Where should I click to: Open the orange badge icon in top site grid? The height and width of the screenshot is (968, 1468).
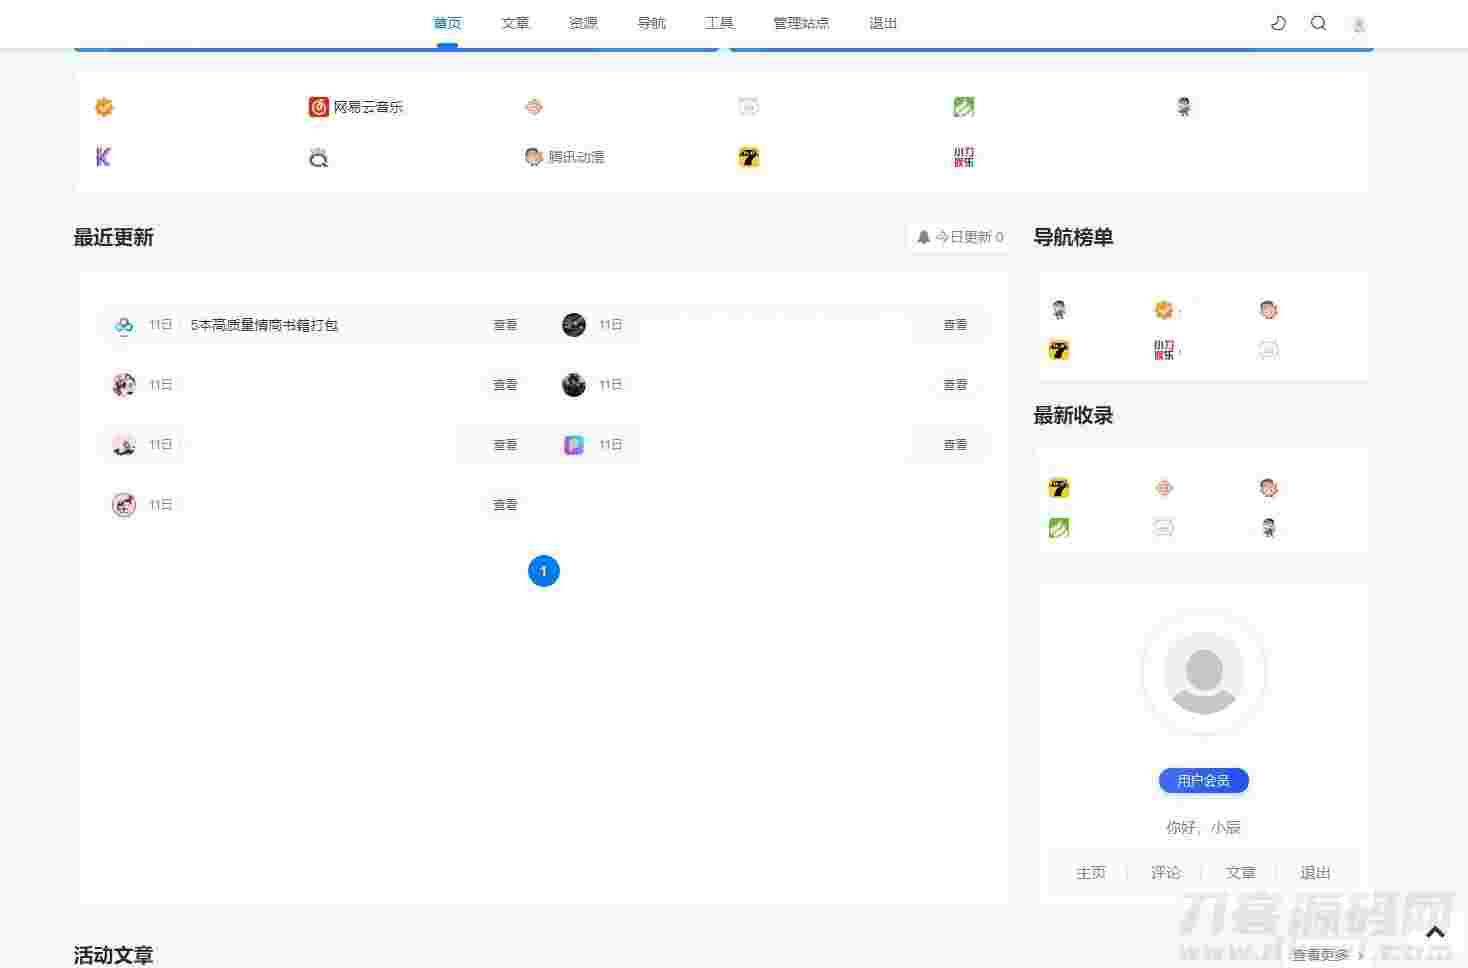[104, 107]
